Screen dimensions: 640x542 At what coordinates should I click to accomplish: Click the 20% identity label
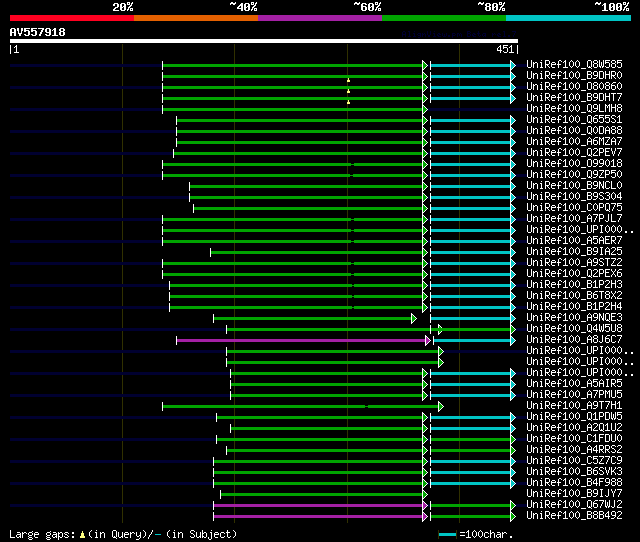123,7
